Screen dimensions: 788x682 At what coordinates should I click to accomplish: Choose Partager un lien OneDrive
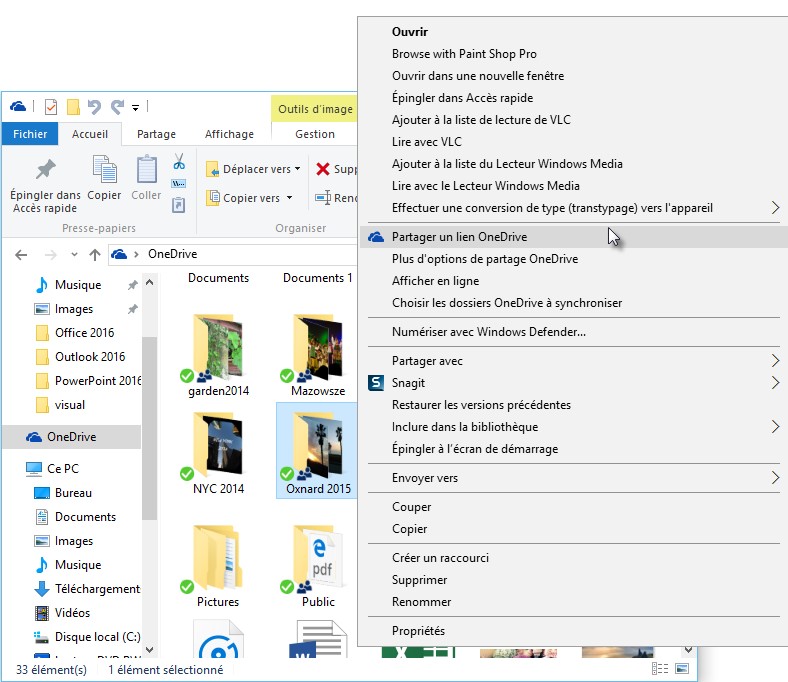tap(459, 237)
